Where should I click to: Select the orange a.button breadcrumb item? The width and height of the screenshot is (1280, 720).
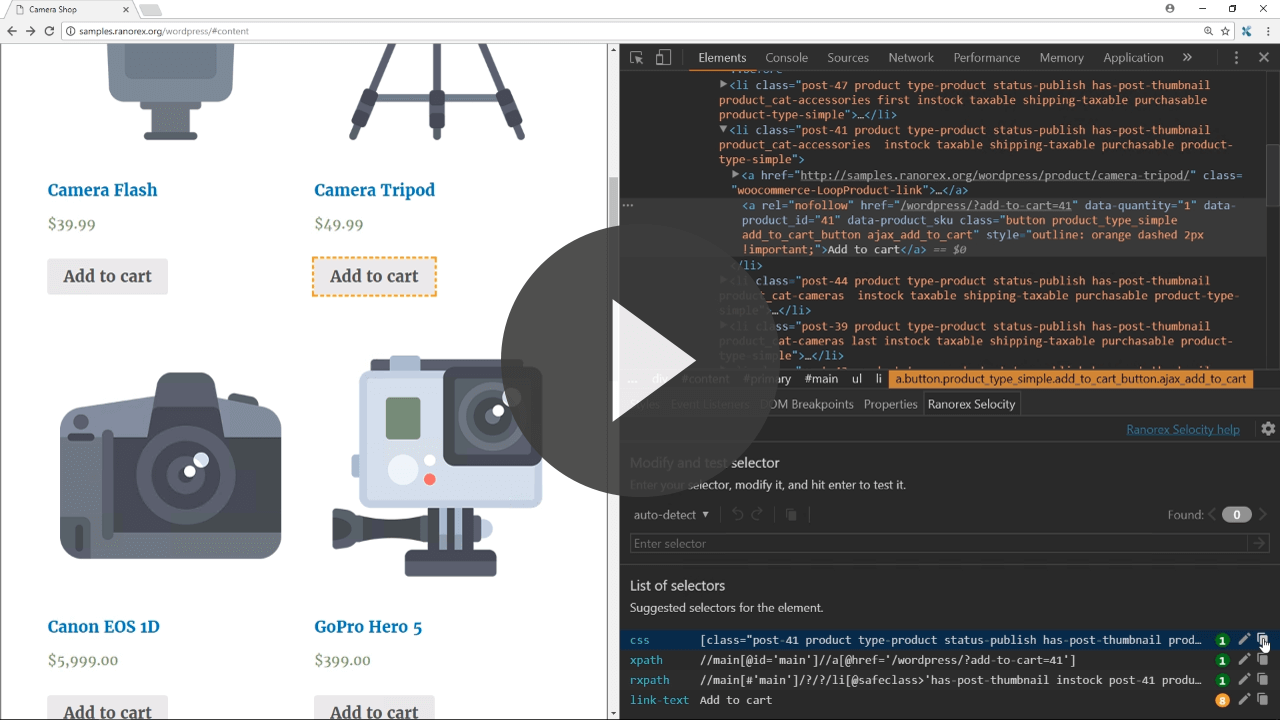(1071, 379)
